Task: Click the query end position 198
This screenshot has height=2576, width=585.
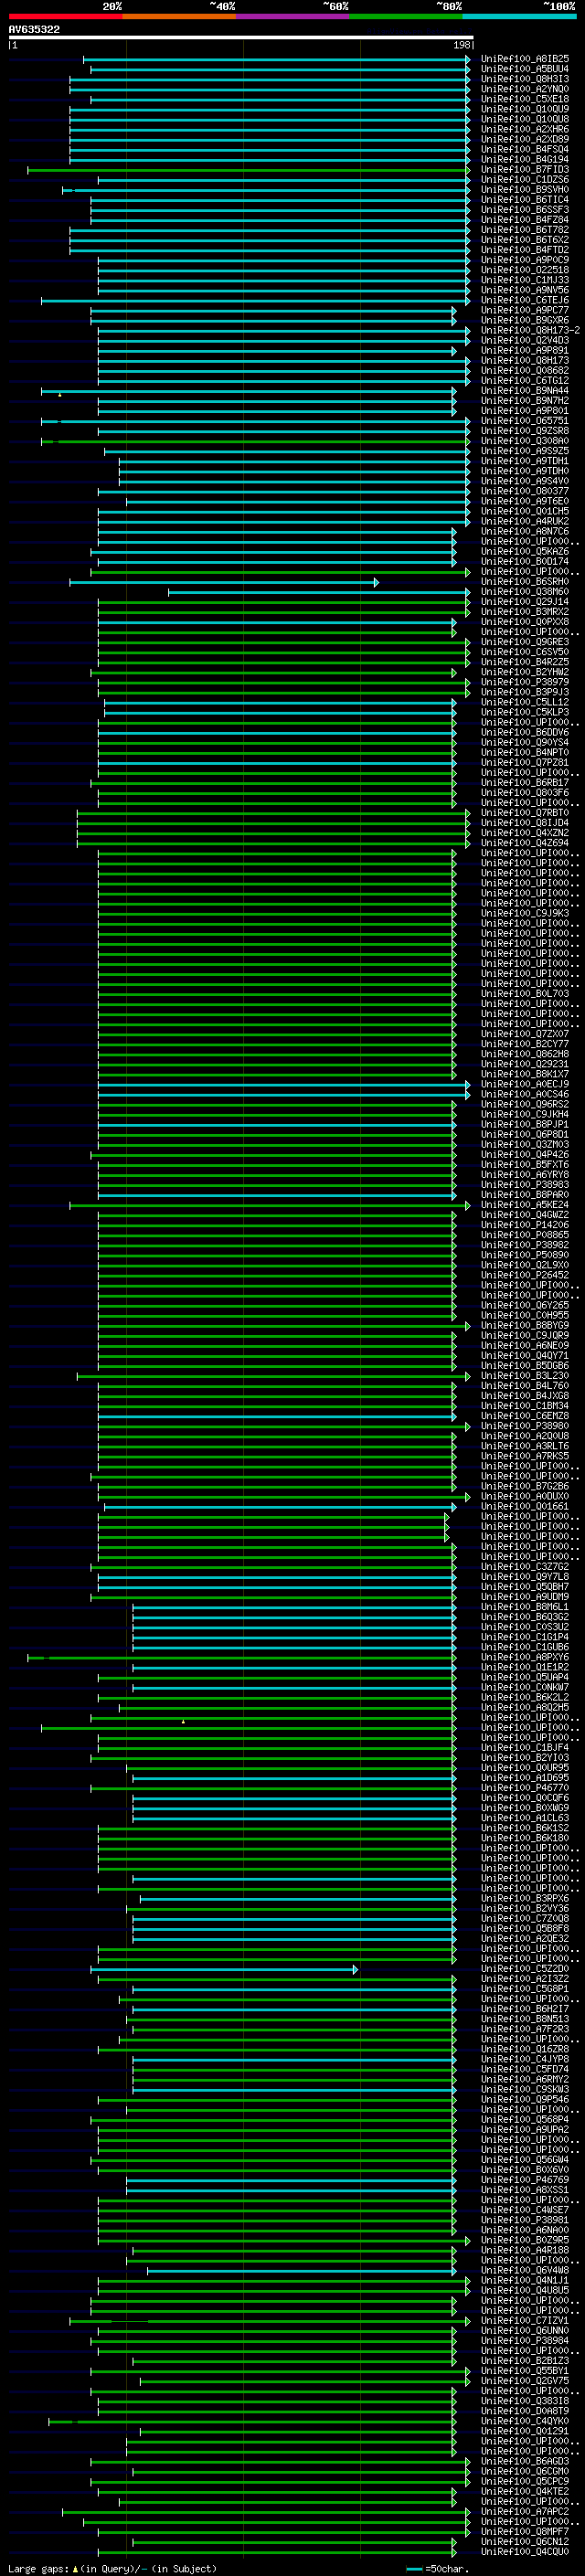Action: (x=461, y=45)
